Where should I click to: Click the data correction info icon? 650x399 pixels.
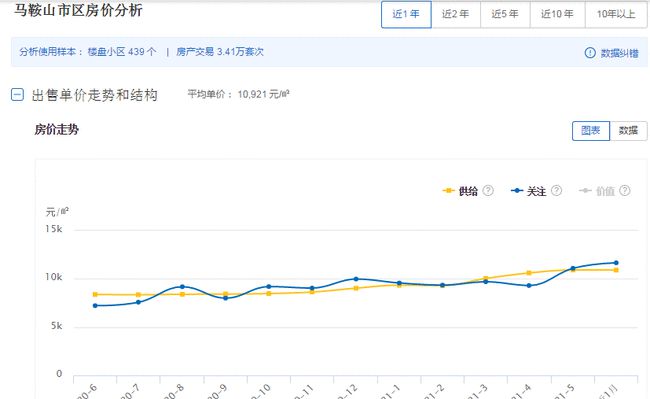590,53
